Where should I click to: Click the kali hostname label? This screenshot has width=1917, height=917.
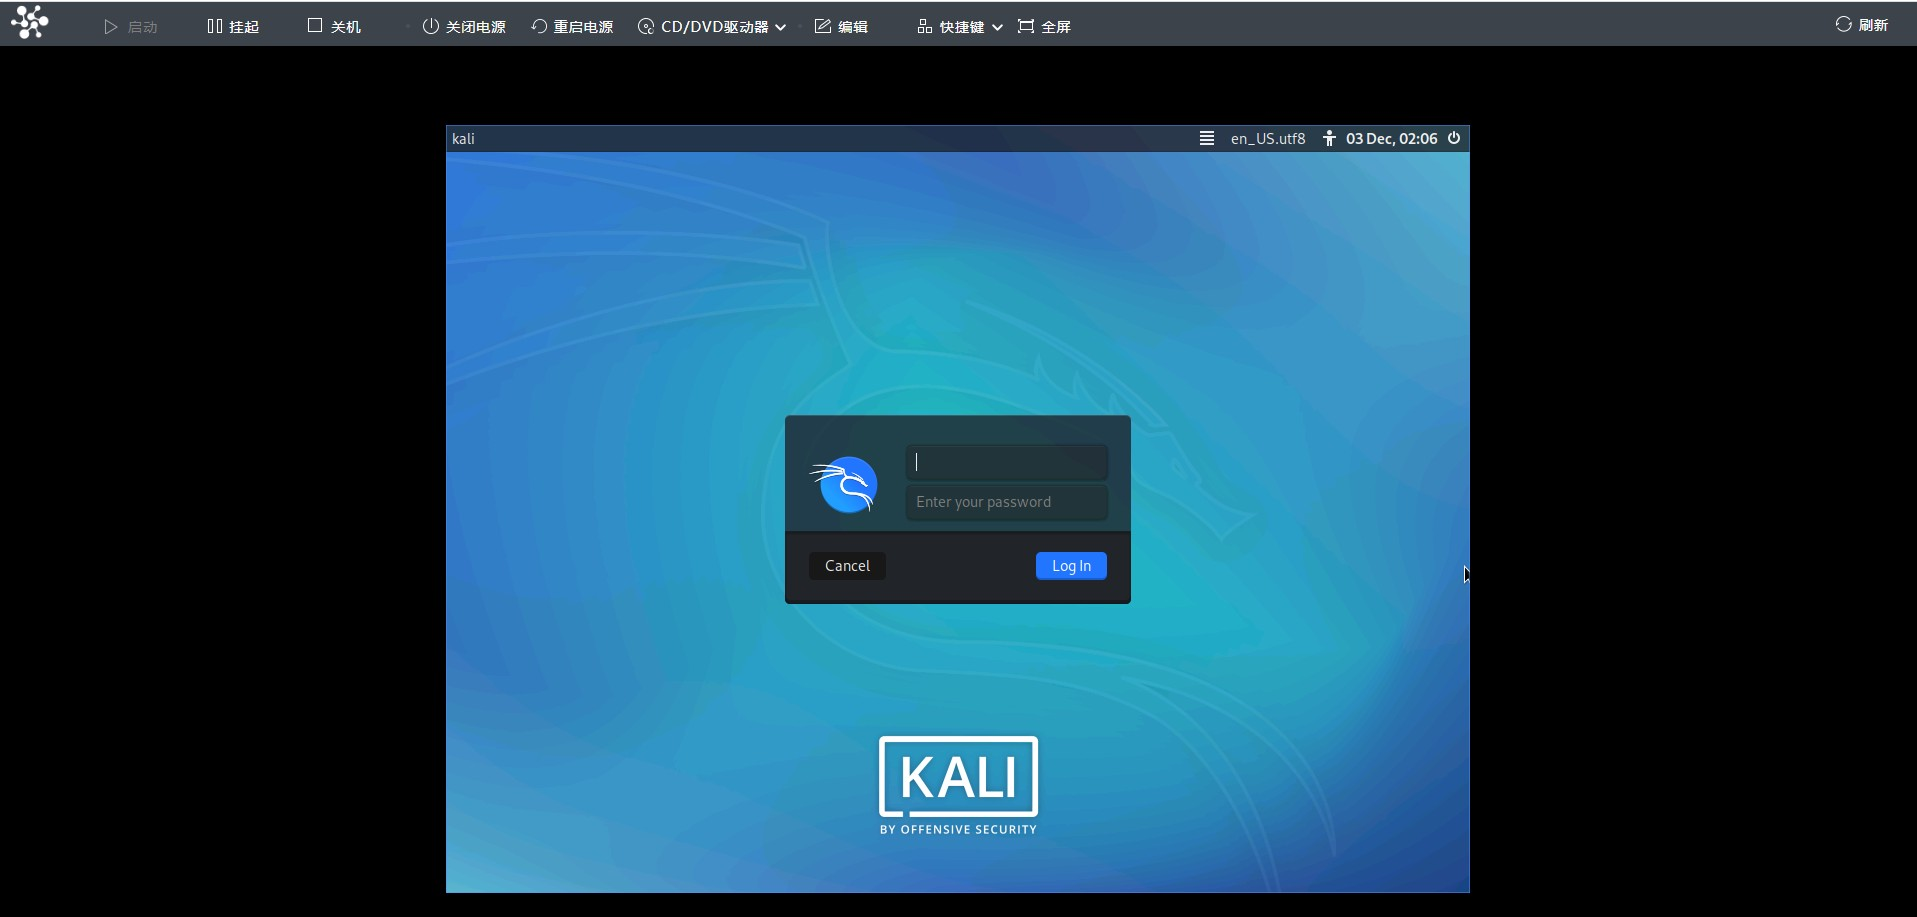coord(463,139)
